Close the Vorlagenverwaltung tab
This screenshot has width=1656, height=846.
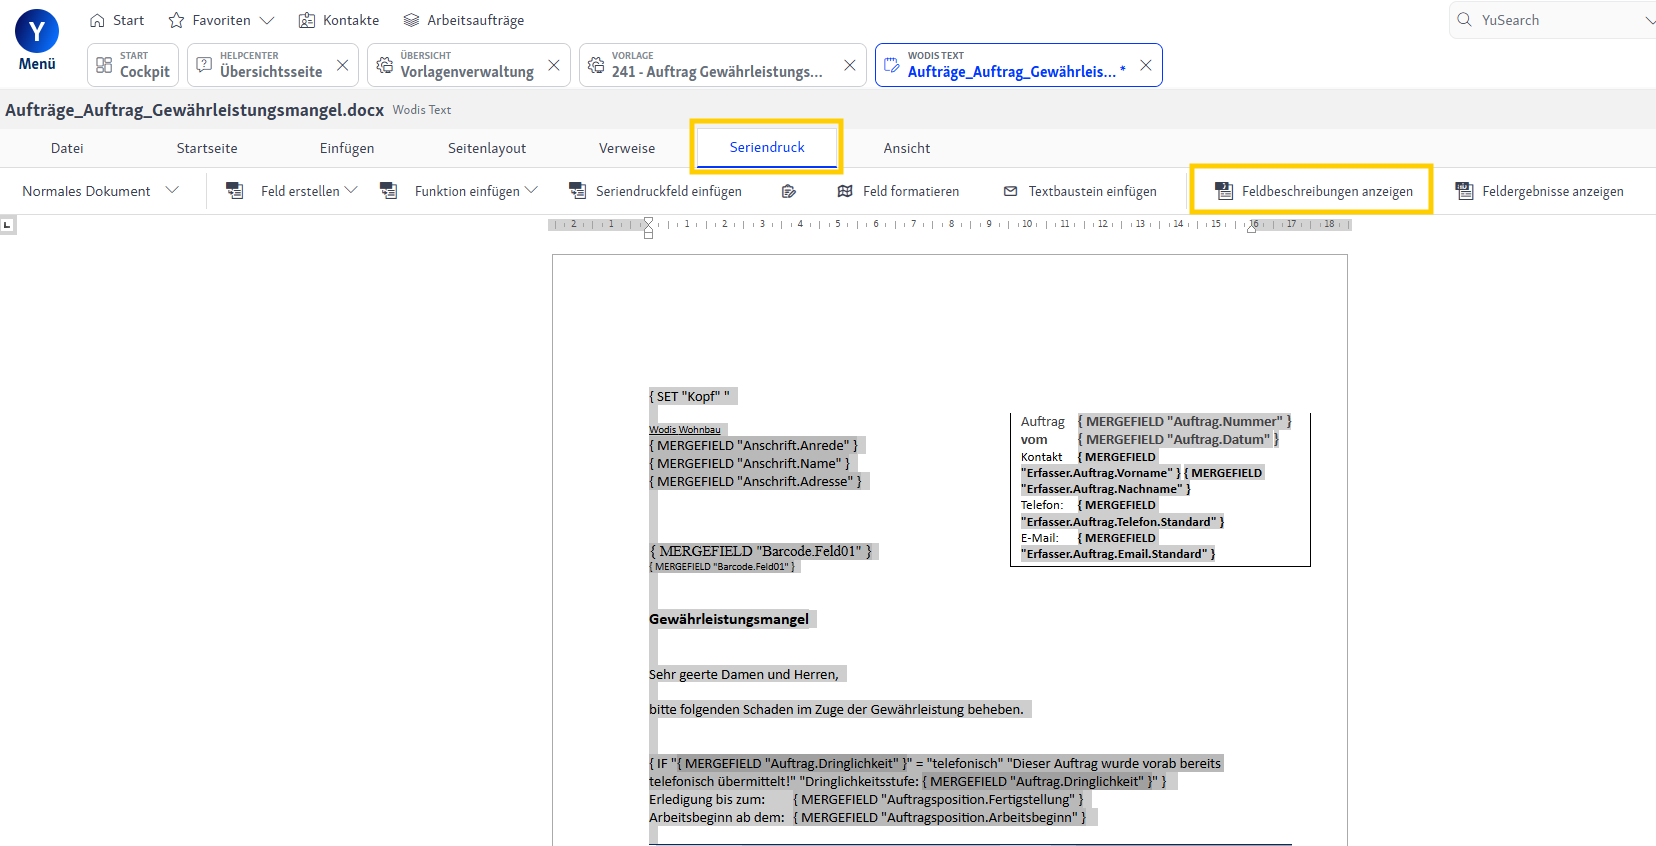553,65
